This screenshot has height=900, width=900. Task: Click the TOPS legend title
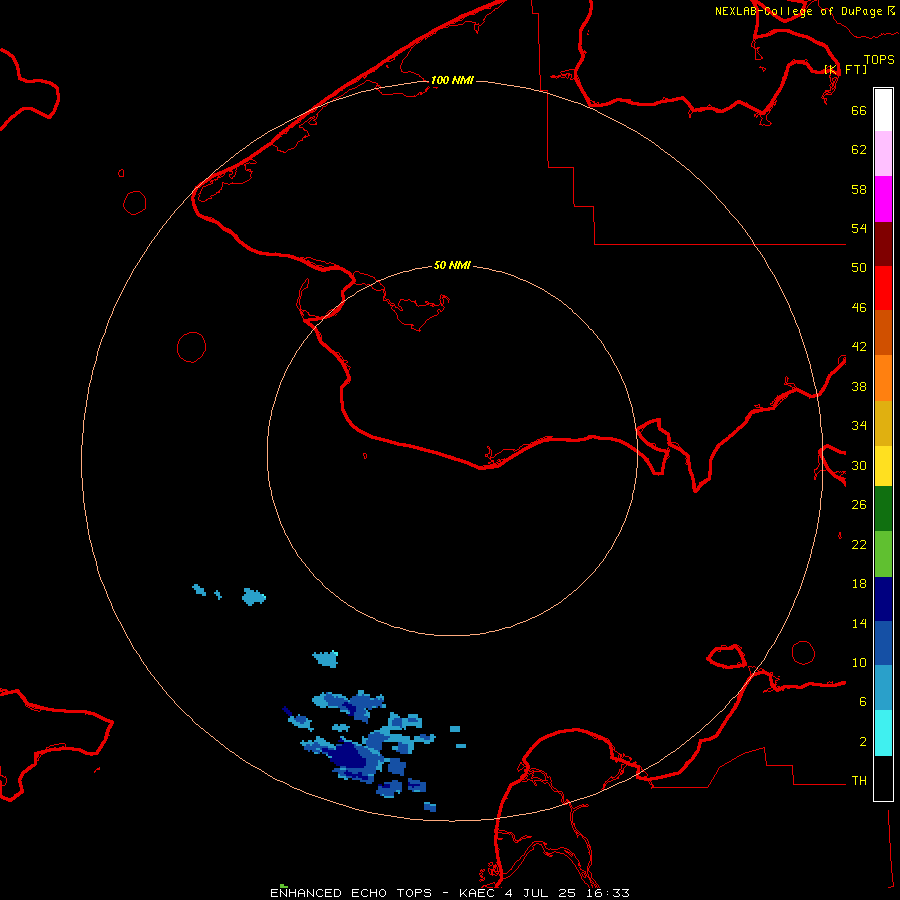[879, 59]
